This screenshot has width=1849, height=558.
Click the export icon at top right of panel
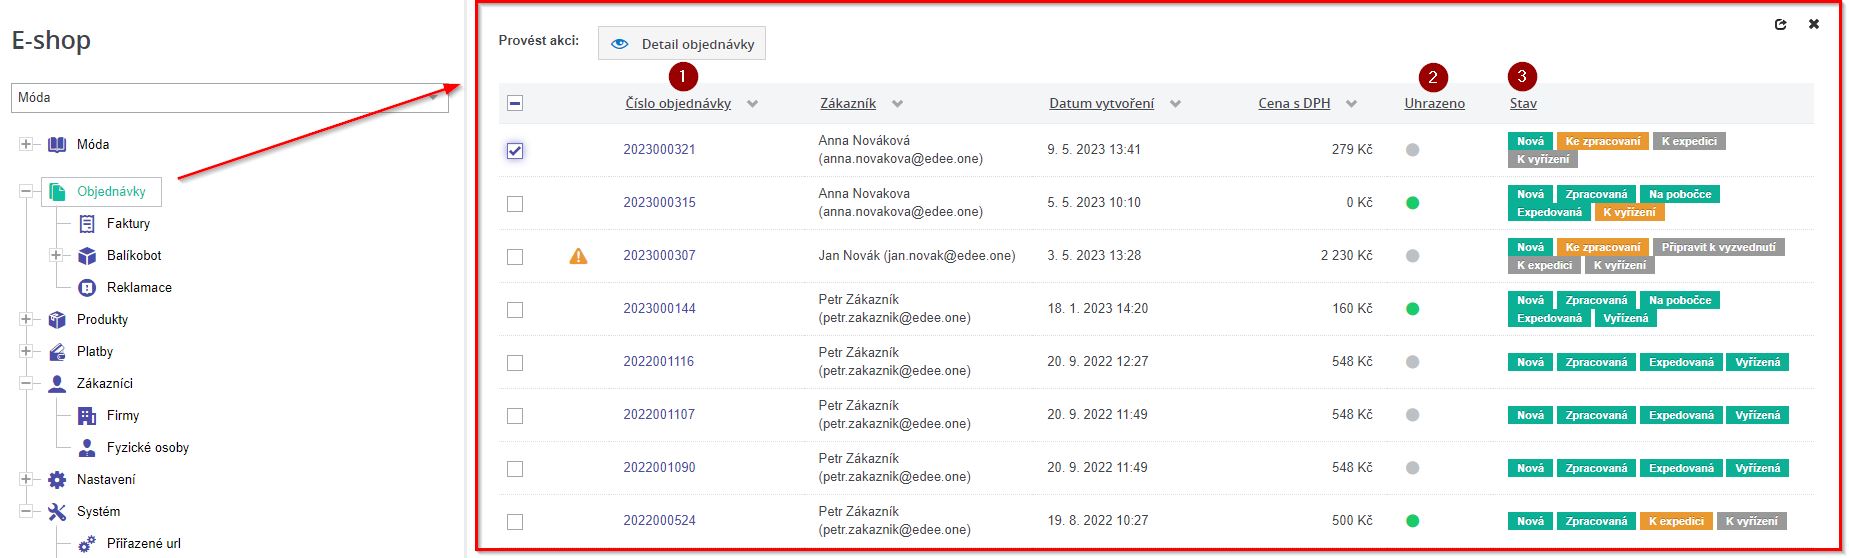1780,24
